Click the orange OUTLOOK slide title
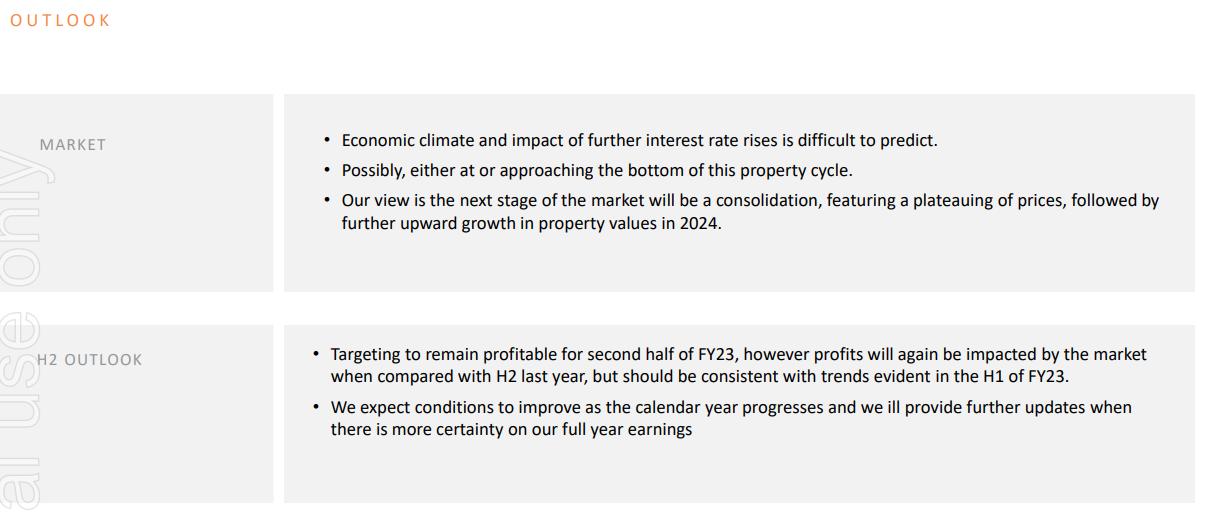 pyautogui.click(x=60, y=20)
